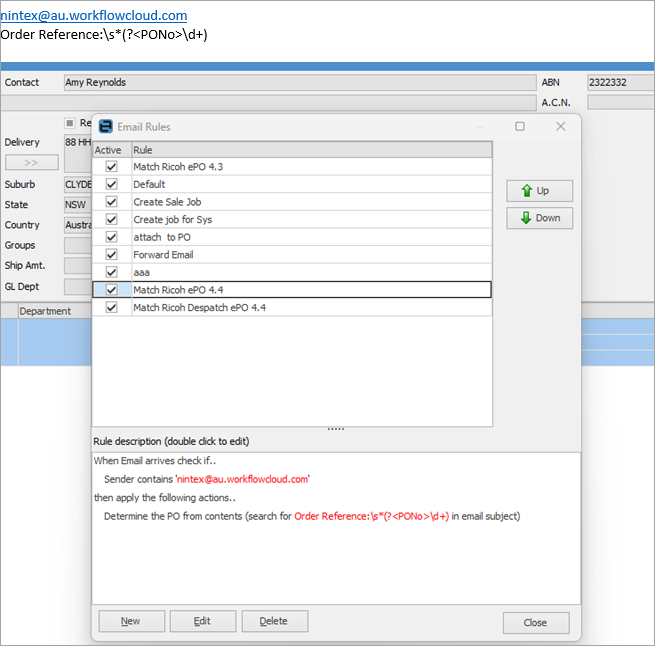655x646 pixels.
Task: Click the A.C.N. field in background form
Action: 621,102
